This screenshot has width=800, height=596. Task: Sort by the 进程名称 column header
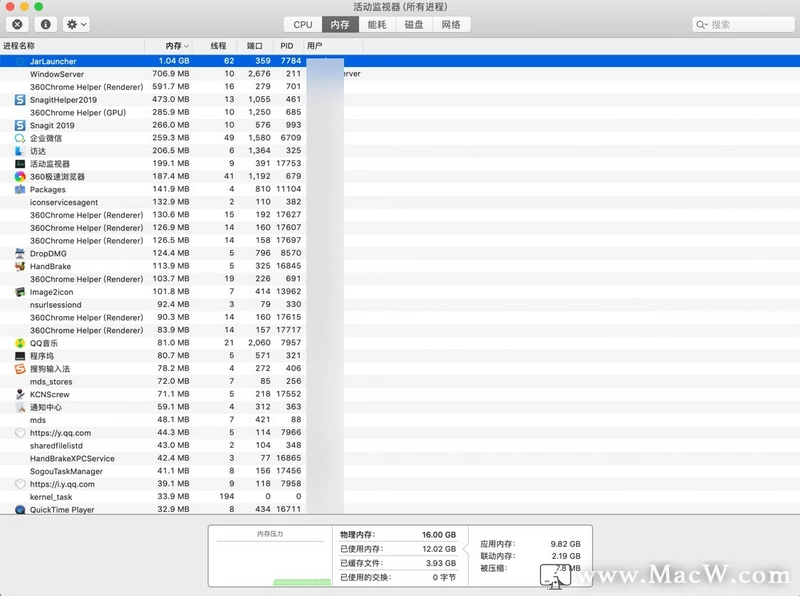coord(72,46)
